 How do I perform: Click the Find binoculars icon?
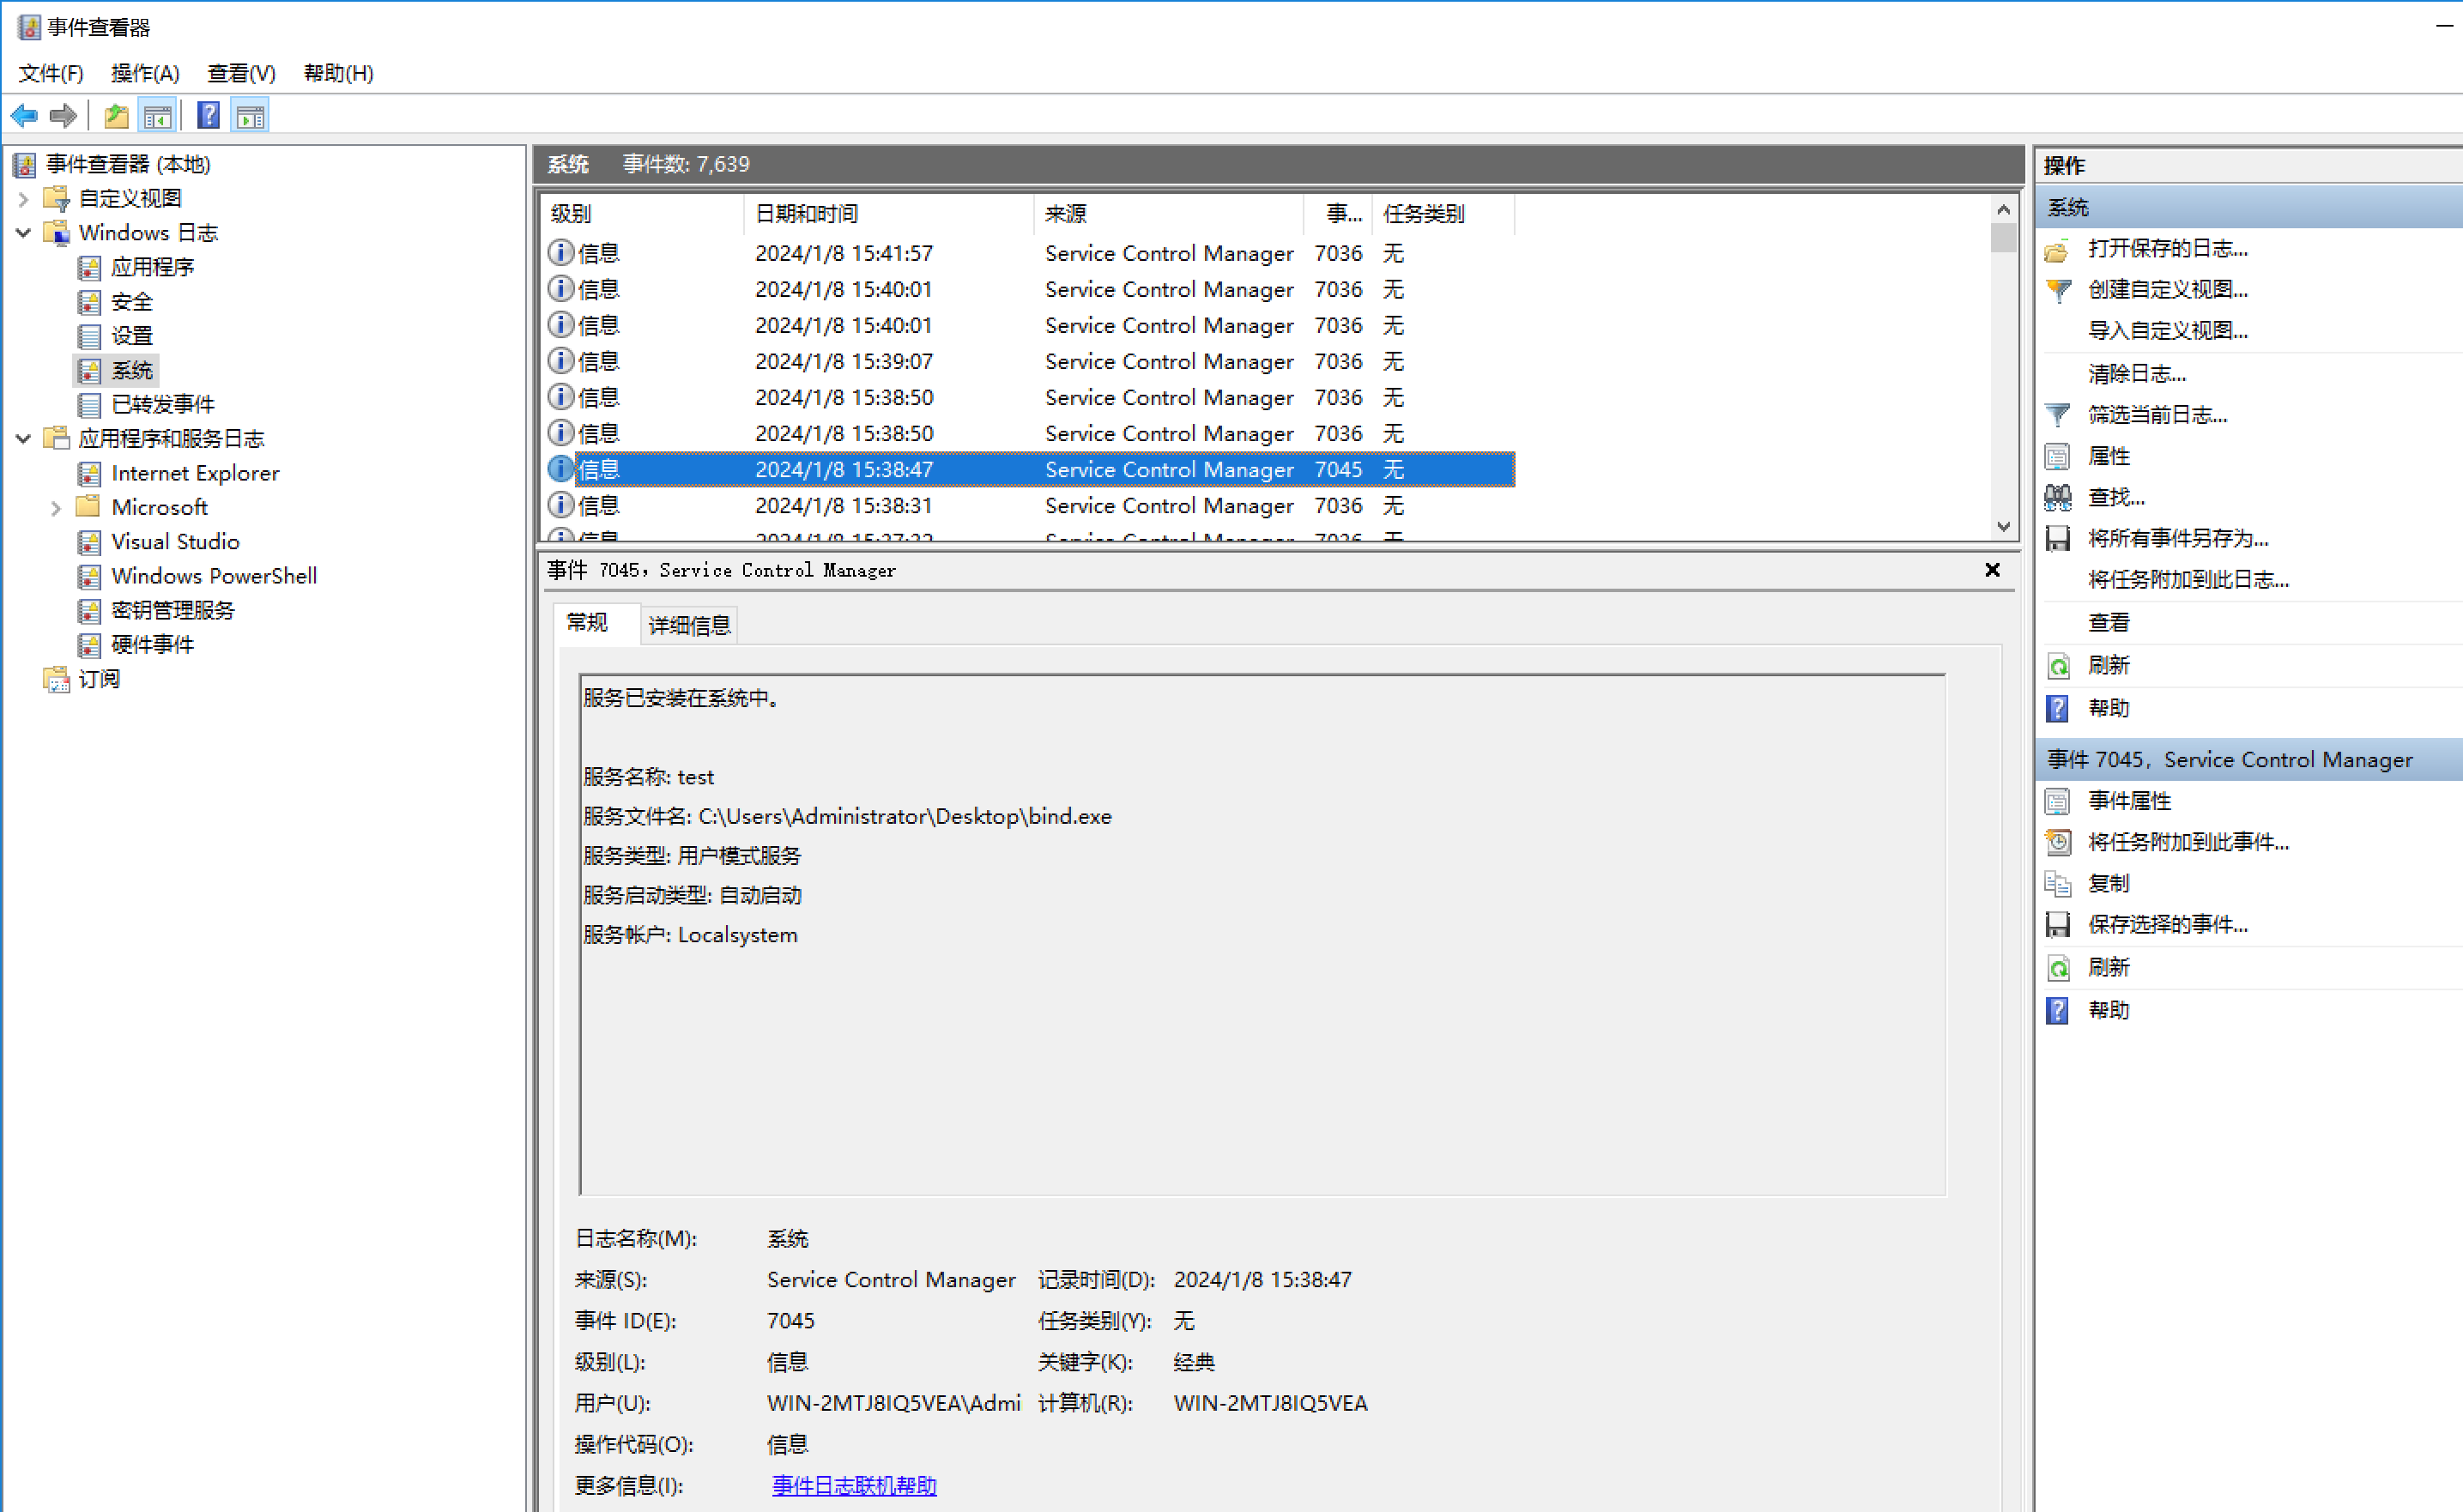pyautogui.click(x=2057, y=497)
